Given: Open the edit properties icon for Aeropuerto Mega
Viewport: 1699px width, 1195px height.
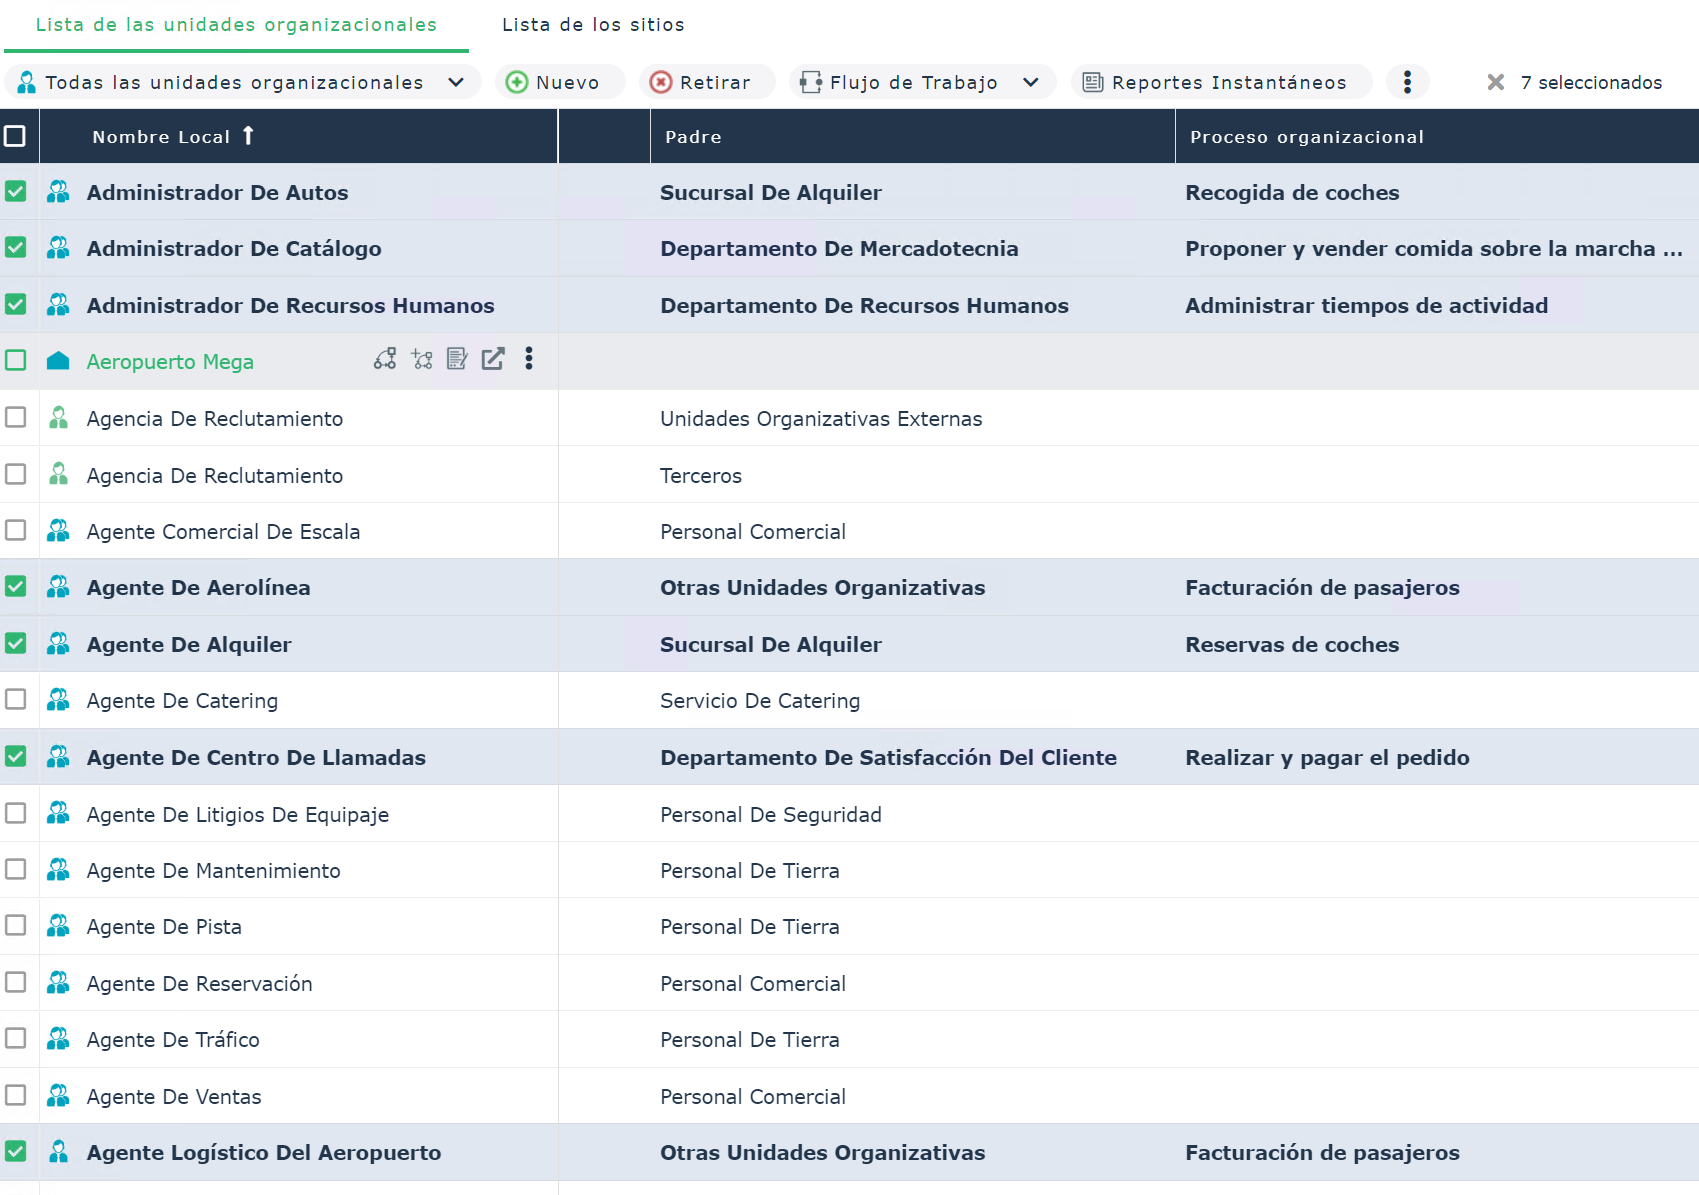Looking at the screenshot, I should (x=457, y=359).
